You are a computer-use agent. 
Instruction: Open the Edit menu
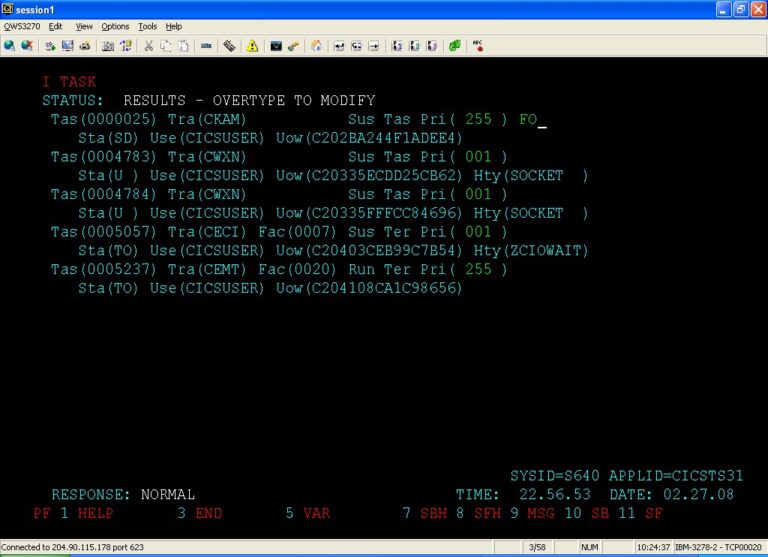[x=55, y=26]
